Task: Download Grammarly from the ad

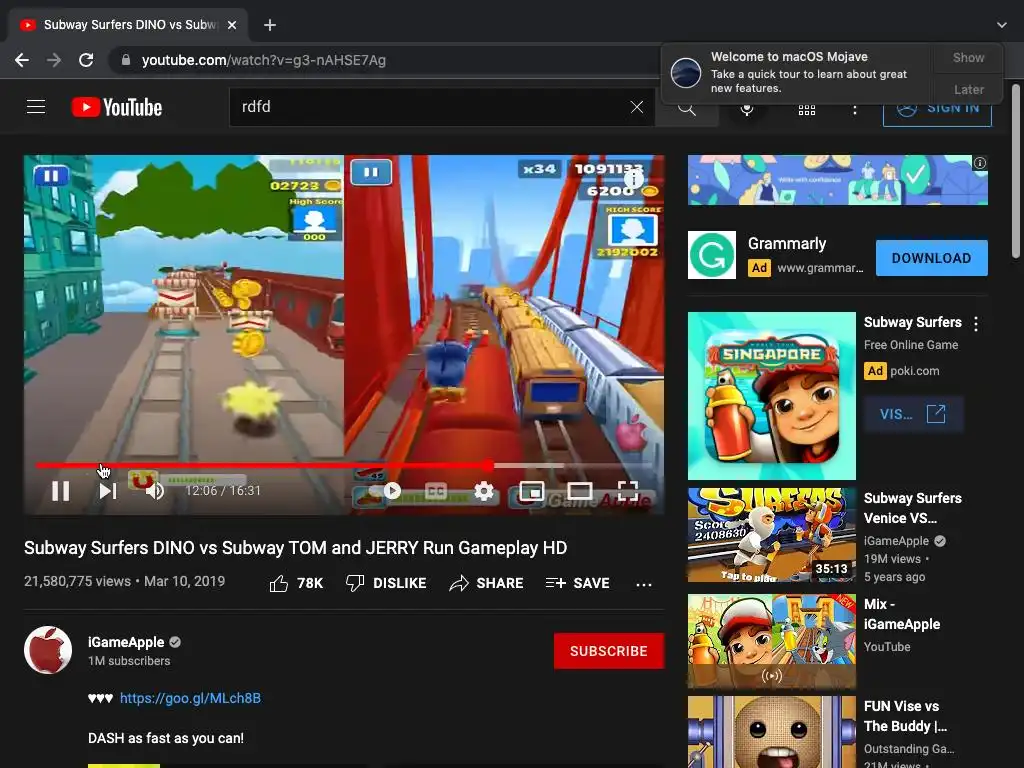Action: click(x=931, y=258)
